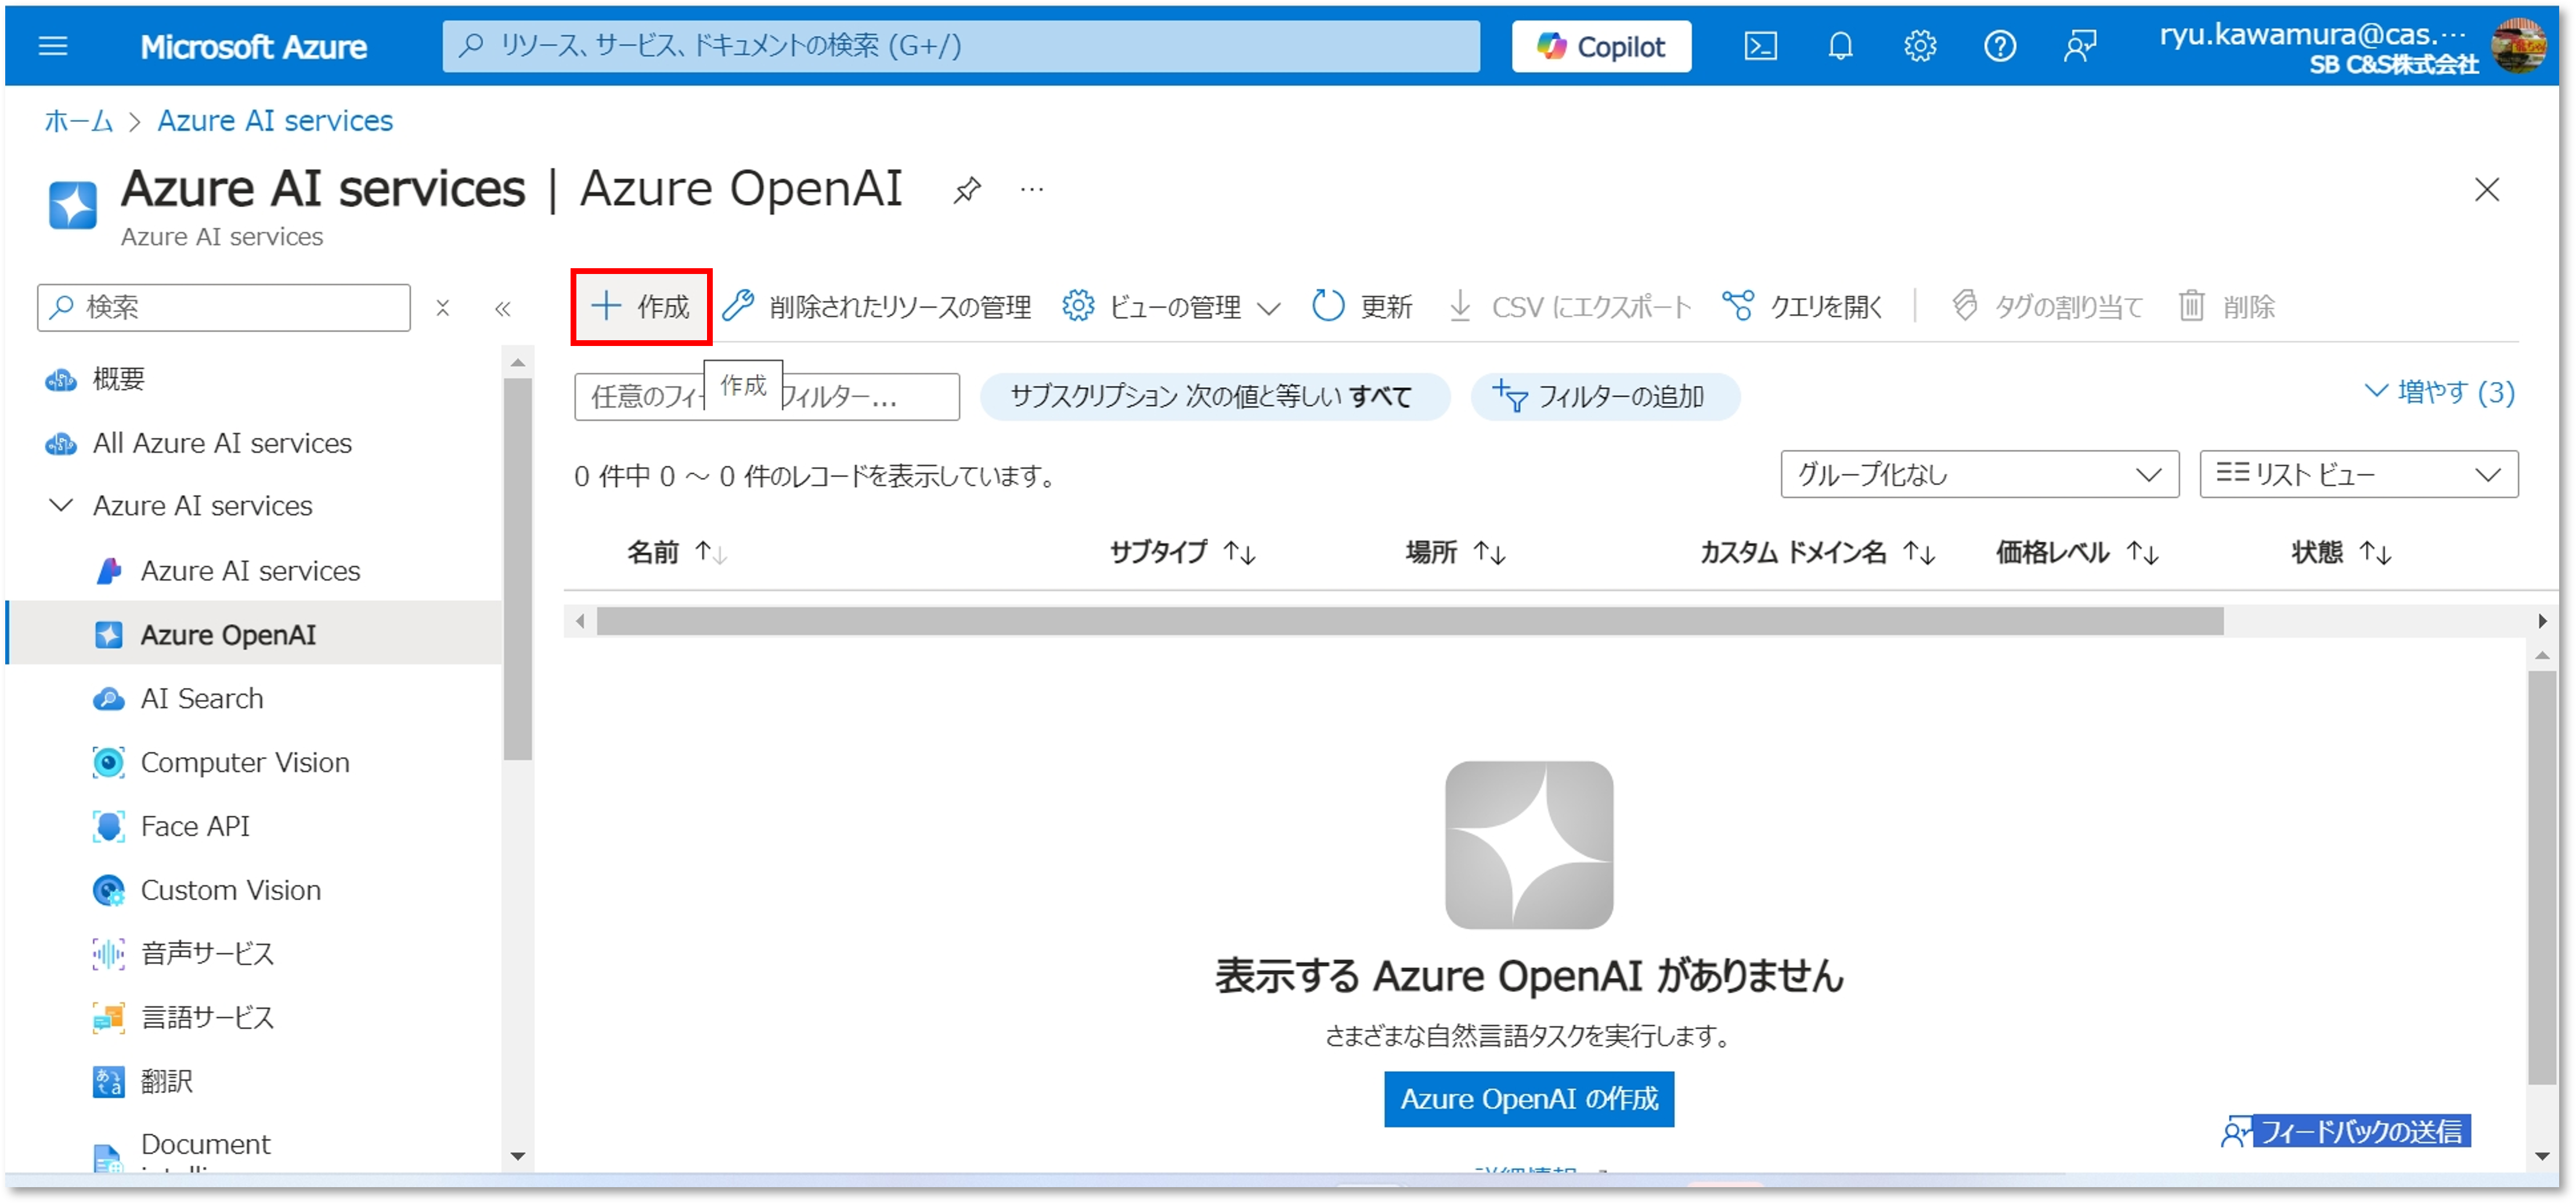This screenshot has width=2576, height=1204.
Task: Click the horizontal table scrollbar
Action: (1410, 622)
